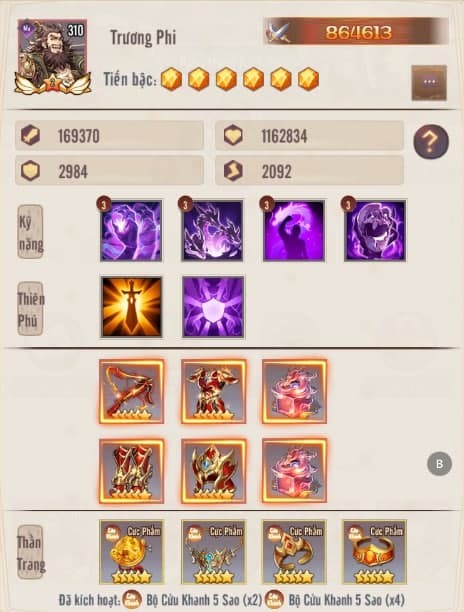Open the three-dots more options button
The height and width of the screenshot is (612, 464).
click(x=429, y=82)
